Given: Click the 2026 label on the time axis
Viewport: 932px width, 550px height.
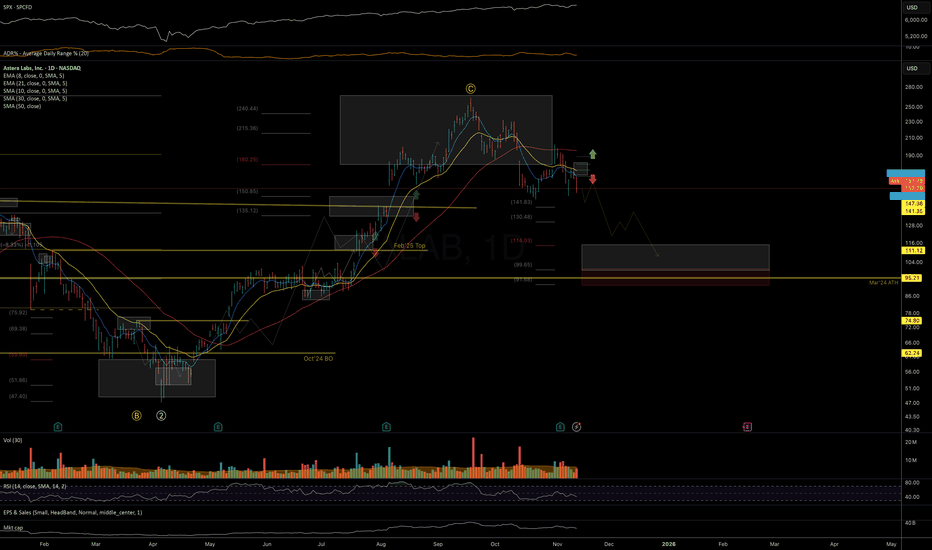Looking at the screenshot, I should pos(668,543).
